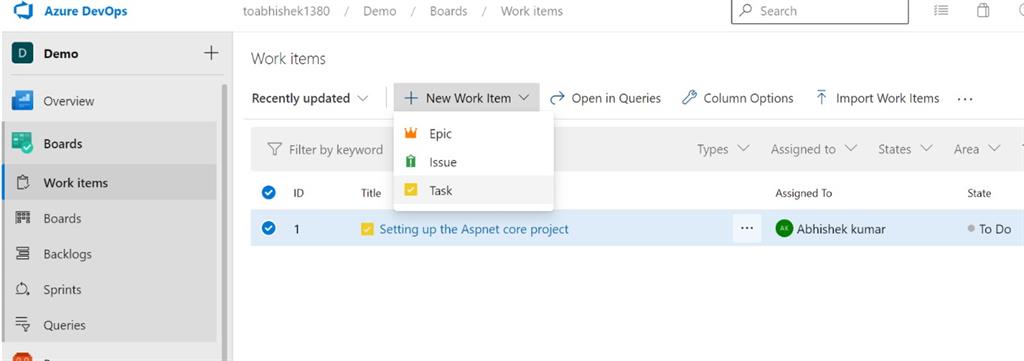Open the Demo project tile icon
Viewport: 1024px width, 361px height.
pyautogui.click(x=22, y=54)
